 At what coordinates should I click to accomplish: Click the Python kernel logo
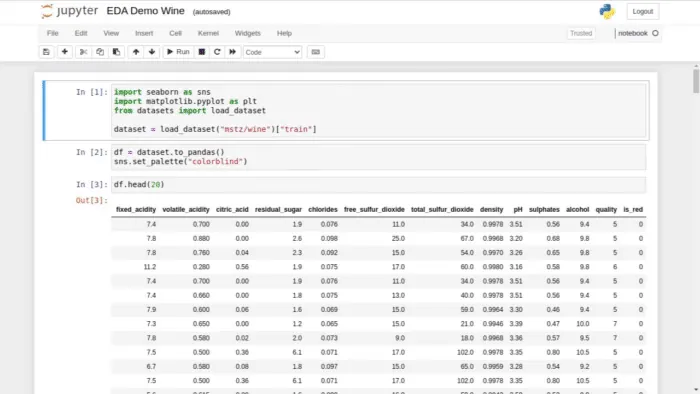(x=607, y=12)
